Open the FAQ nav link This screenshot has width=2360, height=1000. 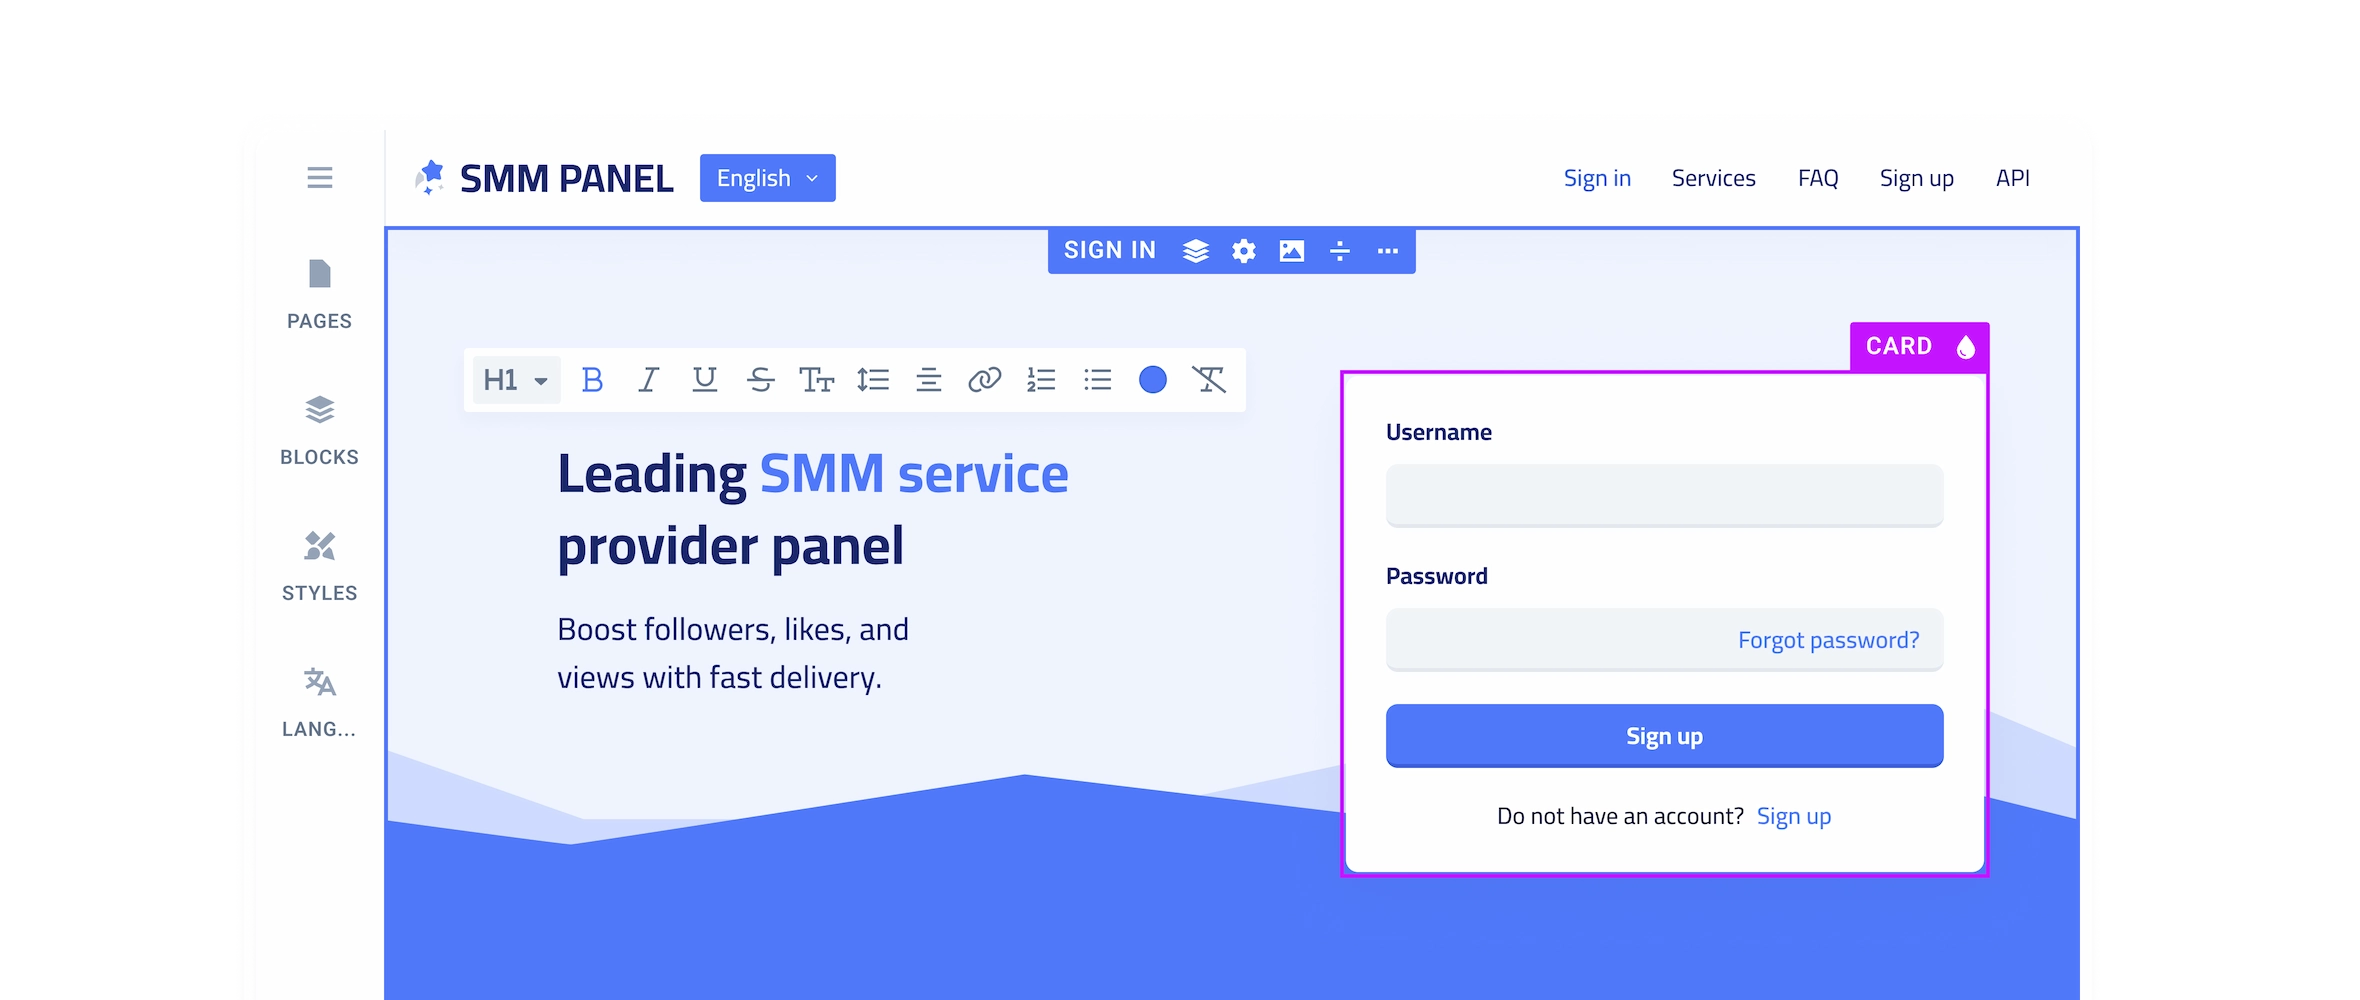pyautogui.click(x=1818, y=178)
